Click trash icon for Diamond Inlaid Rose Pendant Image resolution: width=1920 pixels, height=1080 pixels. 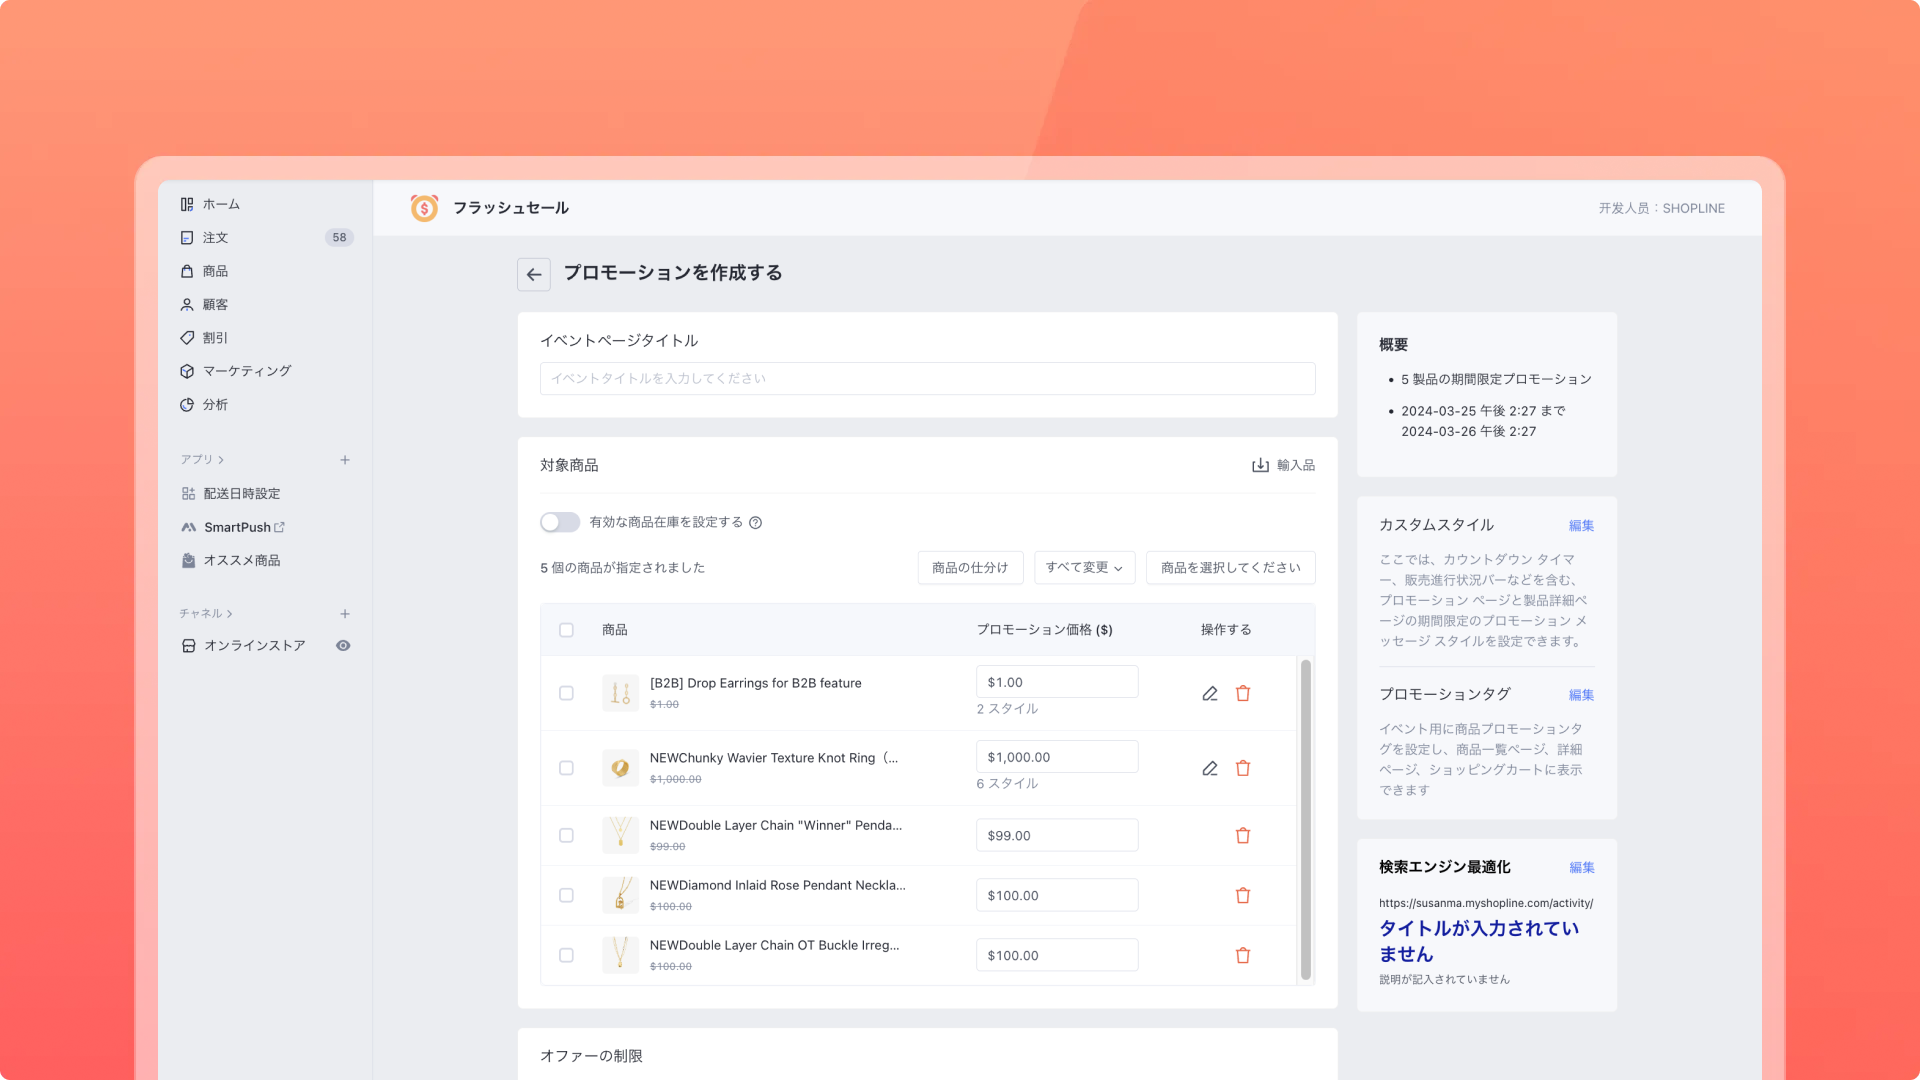click(1243, 895)
